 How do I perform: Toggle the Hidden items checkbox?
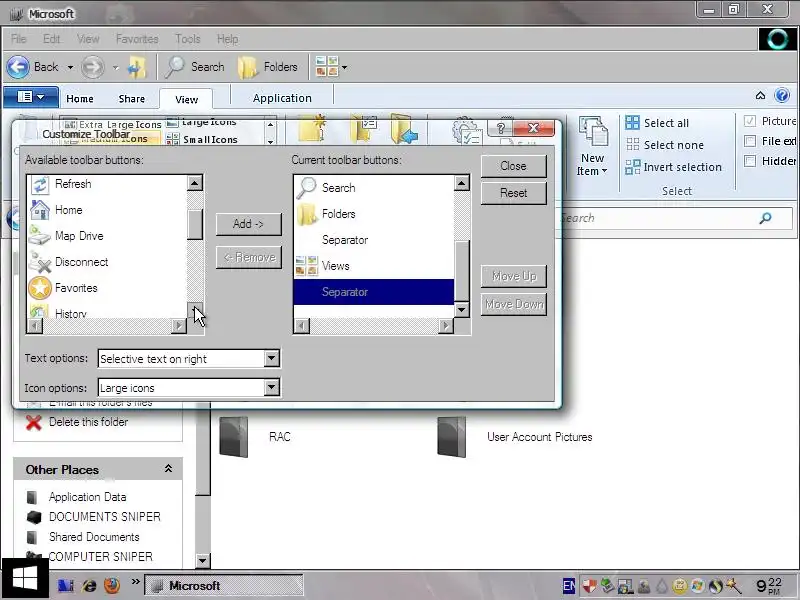pos(749,161)
